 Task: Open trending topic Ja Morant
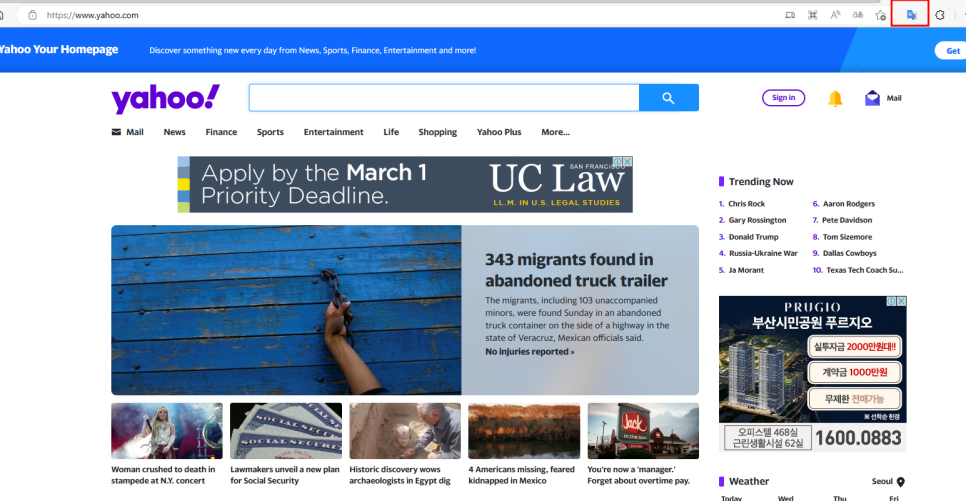tap(746, 270)
